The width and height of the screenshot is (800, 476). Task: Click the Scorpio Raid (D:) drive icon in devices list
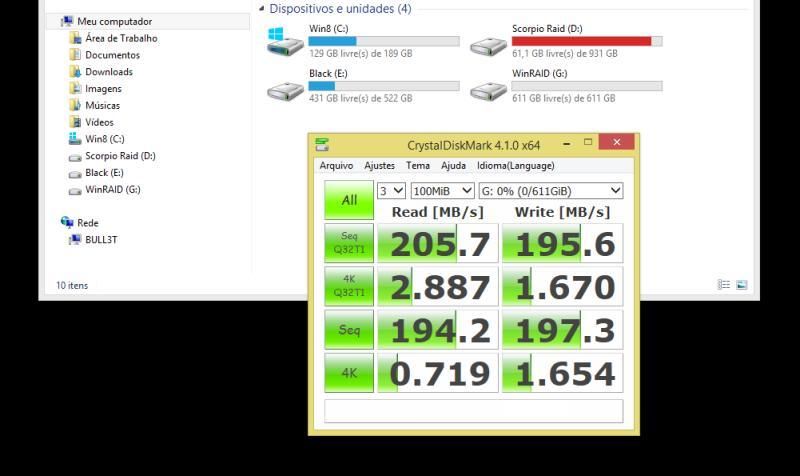[x=488, y=47]
